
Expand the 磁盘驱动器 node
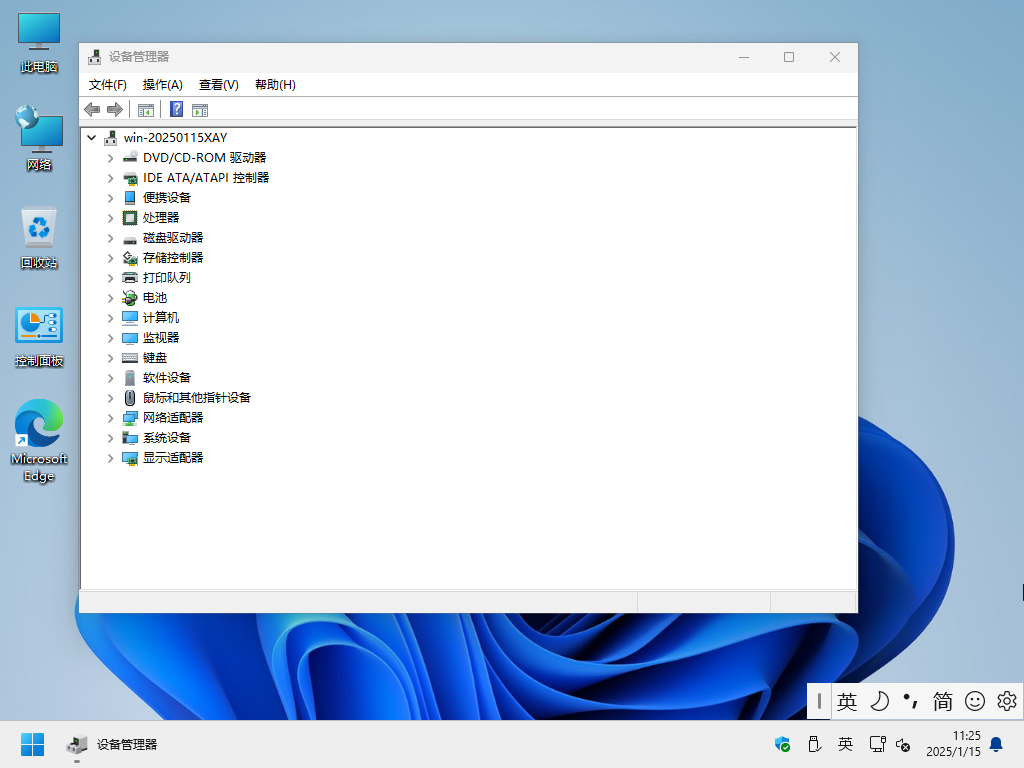[x=110, y=238]
